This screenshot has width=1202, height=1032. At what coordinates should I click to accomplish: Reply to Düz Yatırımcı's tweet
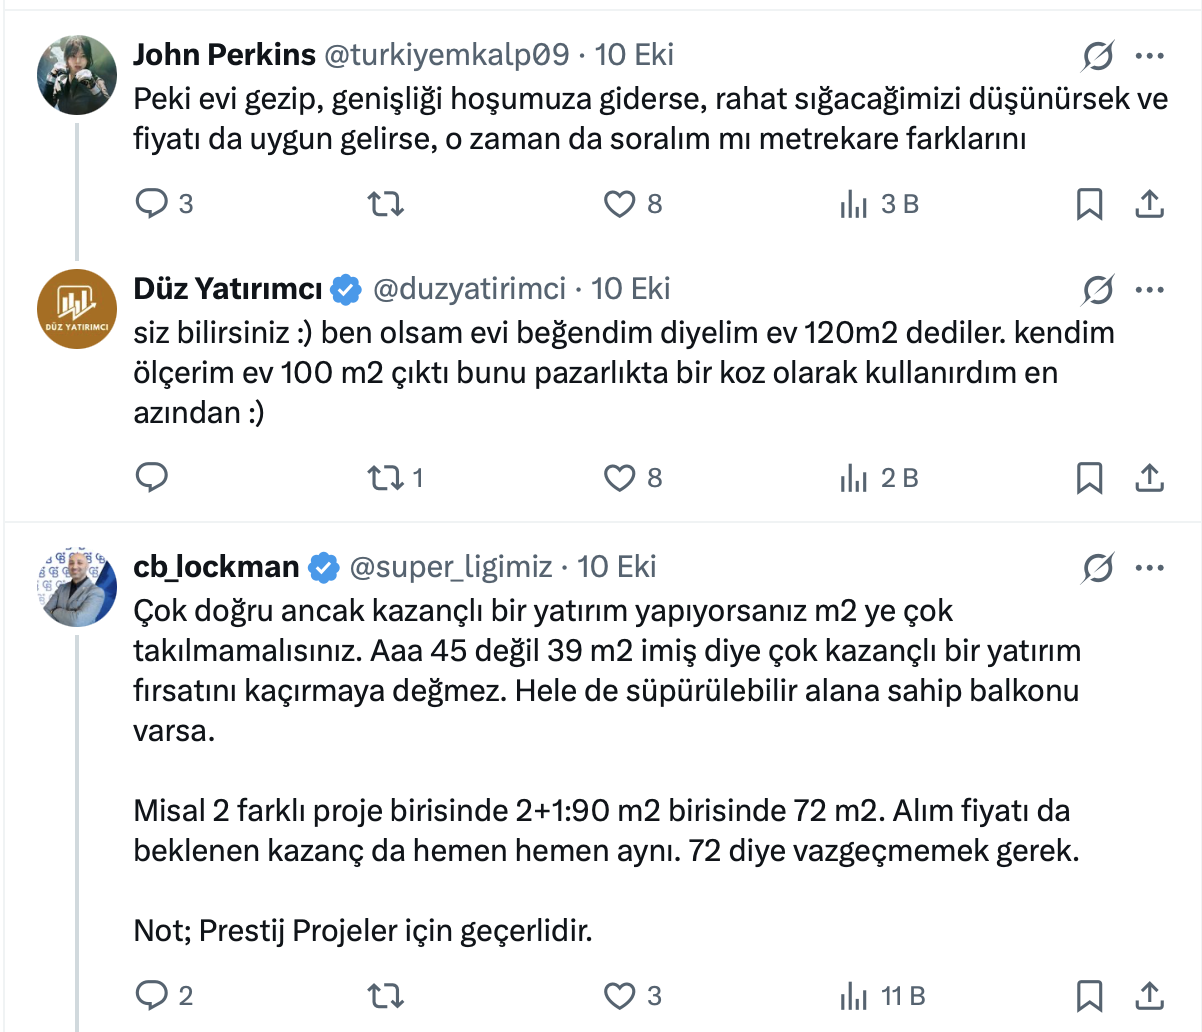click(x=151, y=478)
